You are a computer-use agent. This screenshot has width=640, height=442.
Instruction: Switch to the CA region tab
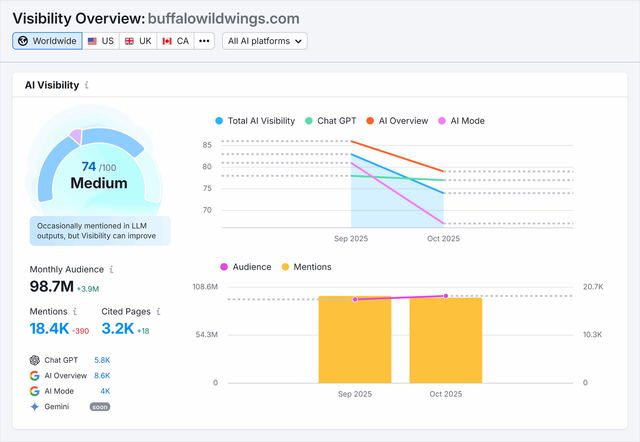(x=176, y=41)
